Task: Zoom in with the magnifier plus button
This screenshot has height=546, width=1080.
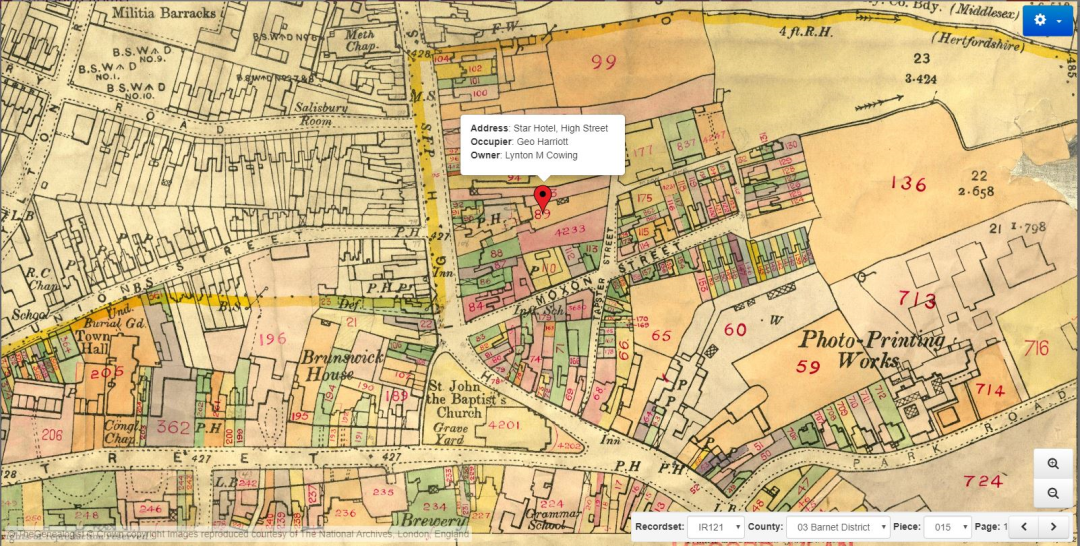Action: [x=1052, y=464]
